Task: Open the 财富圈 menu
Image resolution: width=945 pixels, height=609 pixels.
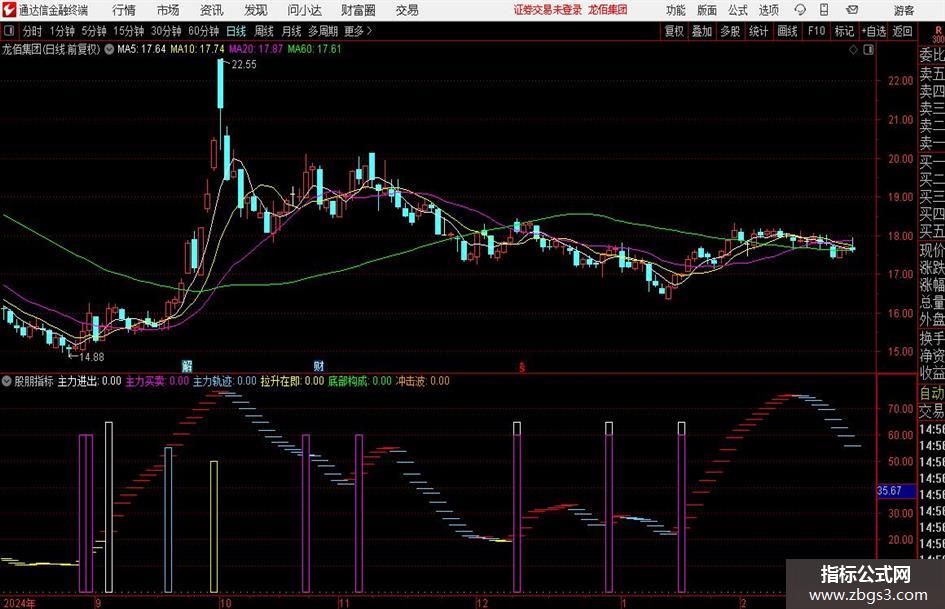Action: (x=358, y=10)
